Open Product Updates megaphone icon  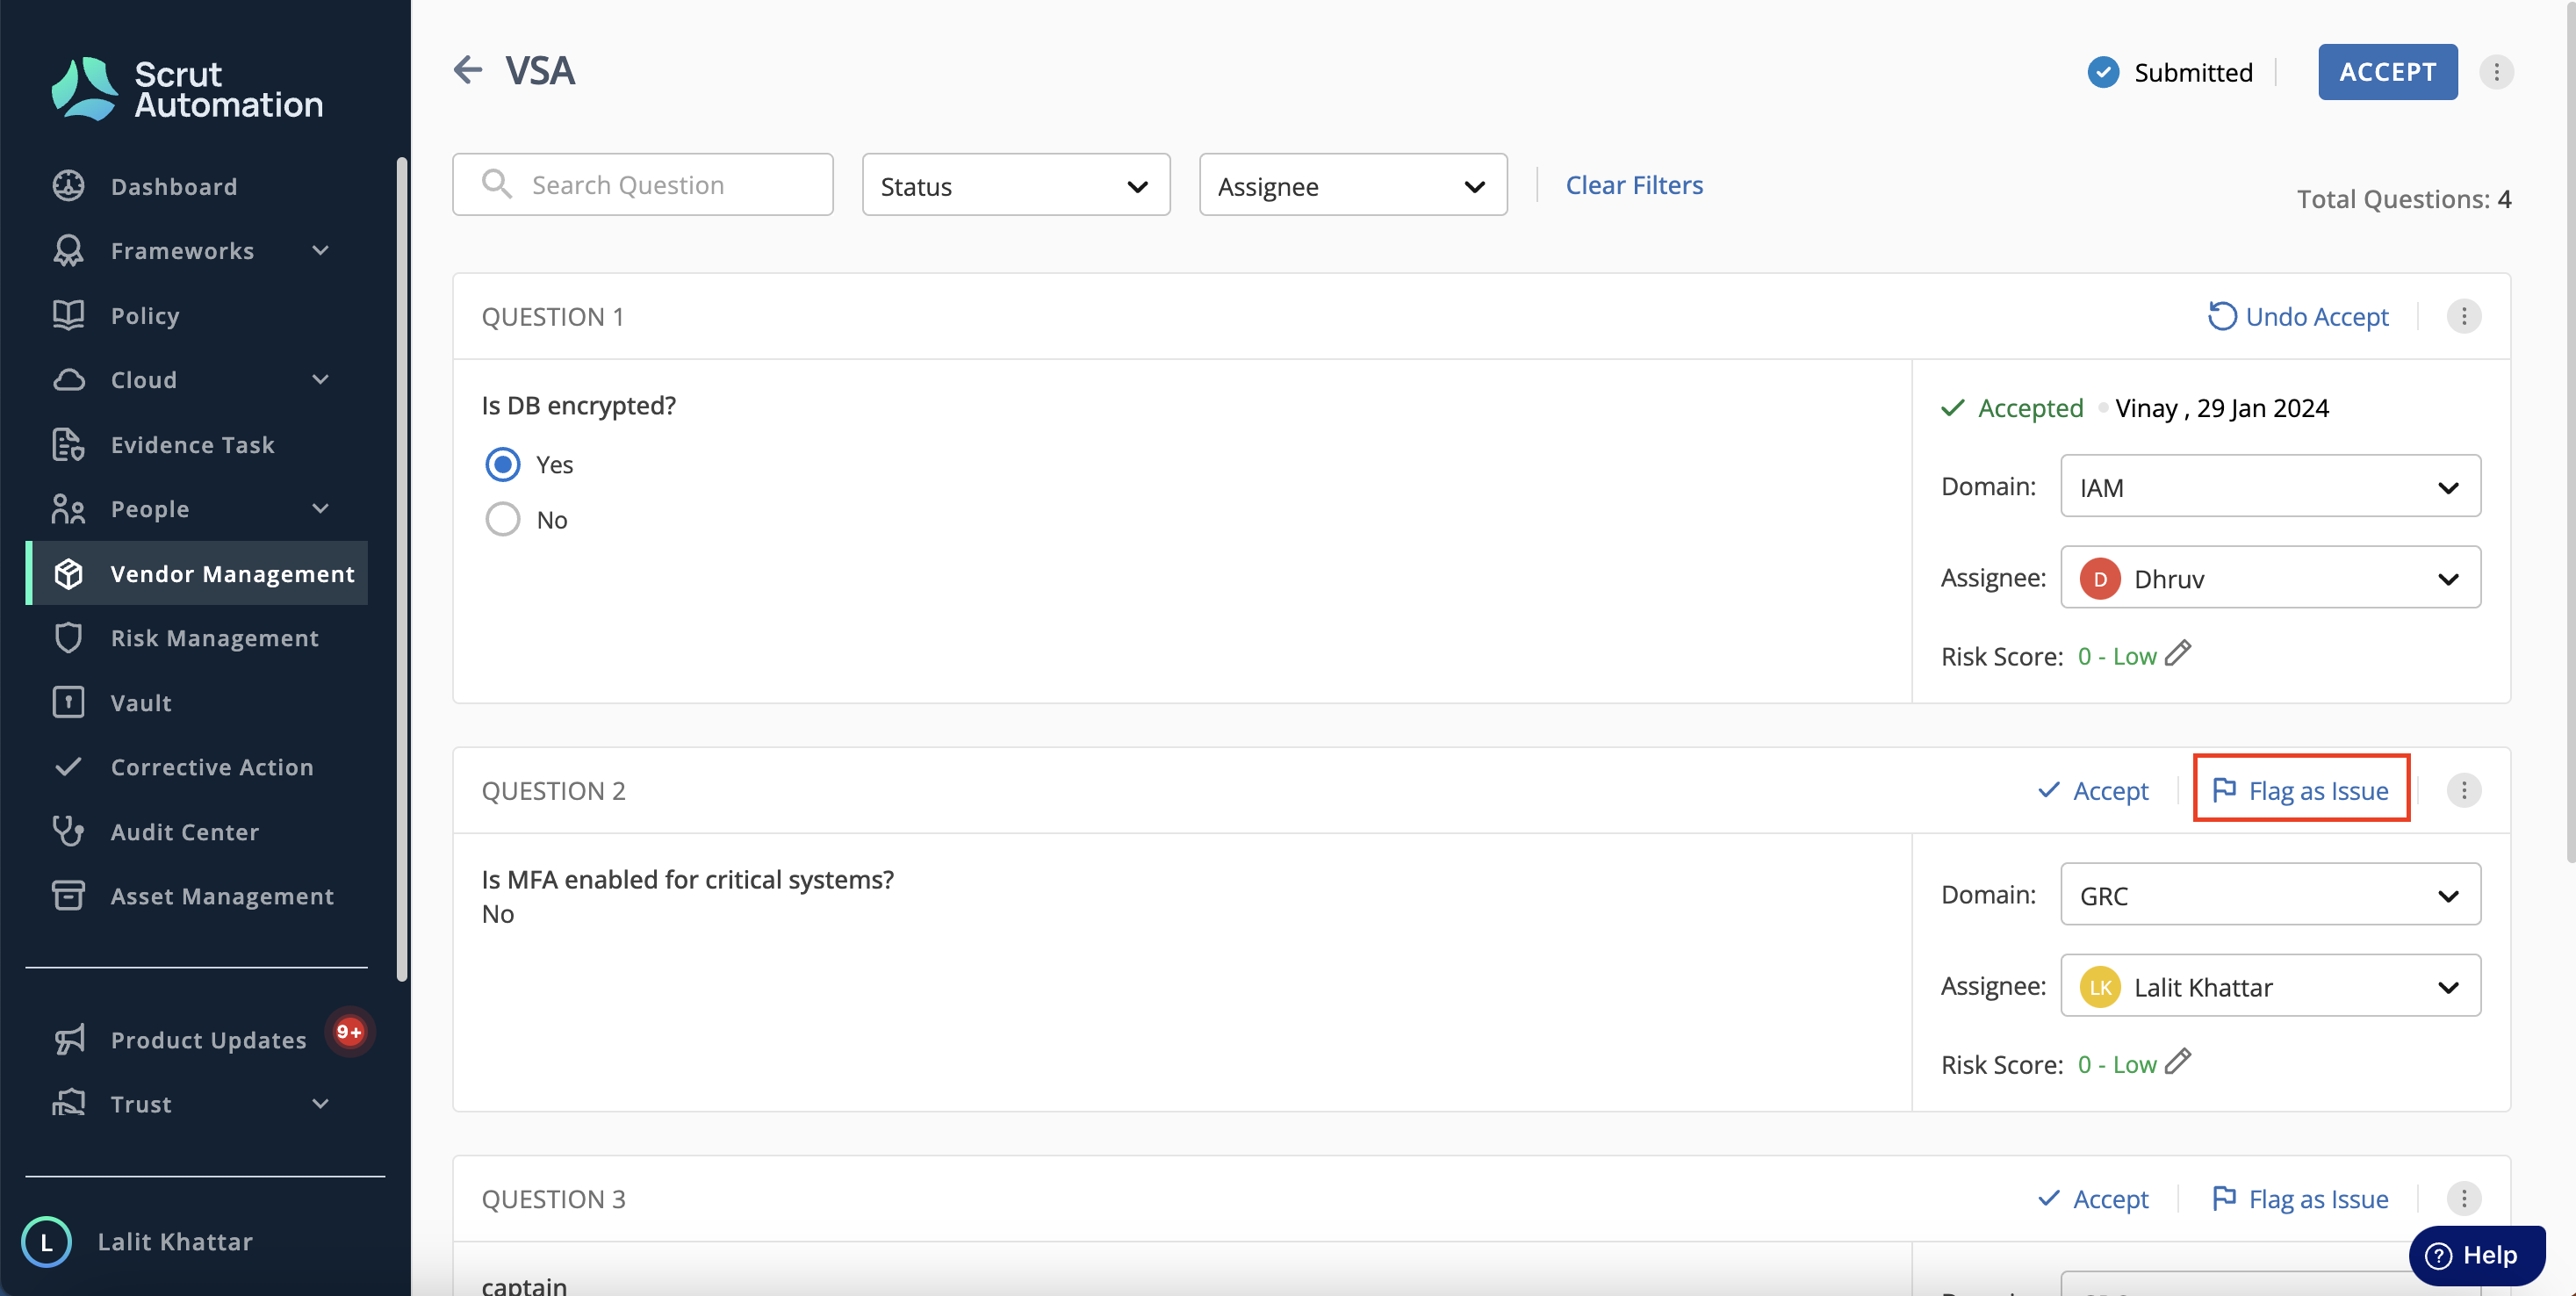pyautogui.click(x=68, y=1040)
